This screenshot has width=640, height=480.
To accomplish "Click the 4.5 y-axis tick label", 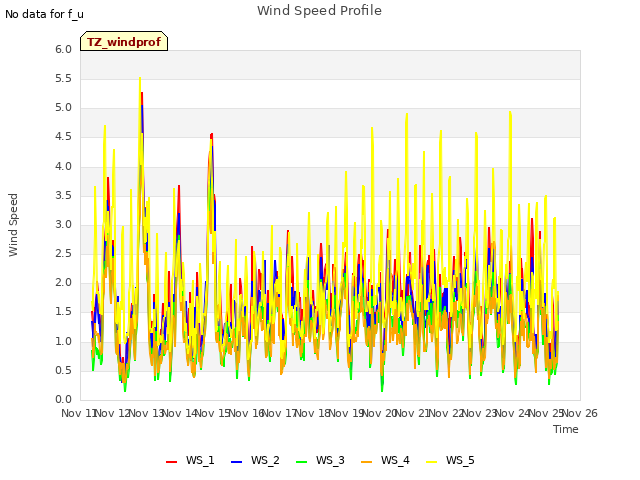I will point(63,137).
